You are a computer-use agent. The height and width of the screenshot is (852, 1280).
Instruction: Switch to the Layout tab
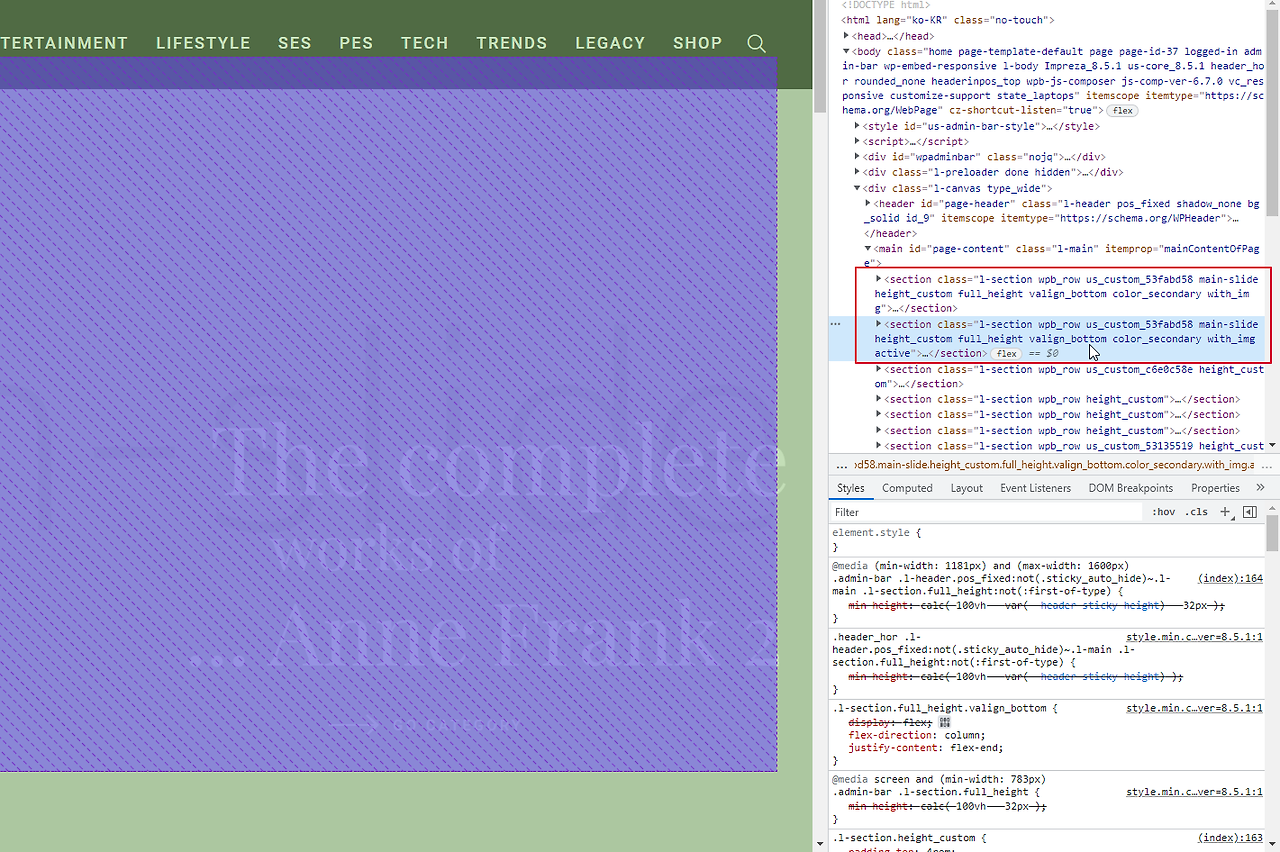(966, 488)
